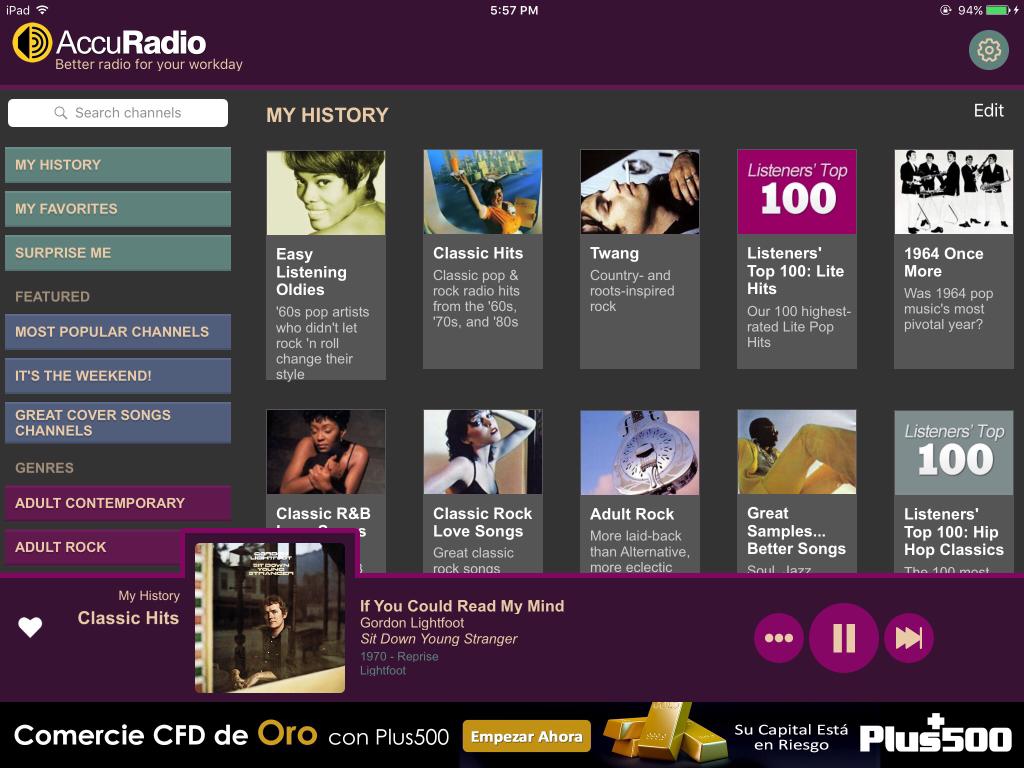Open the My History sidebar tab
This screenshot has width=1024, height=768.
point(118,165)
